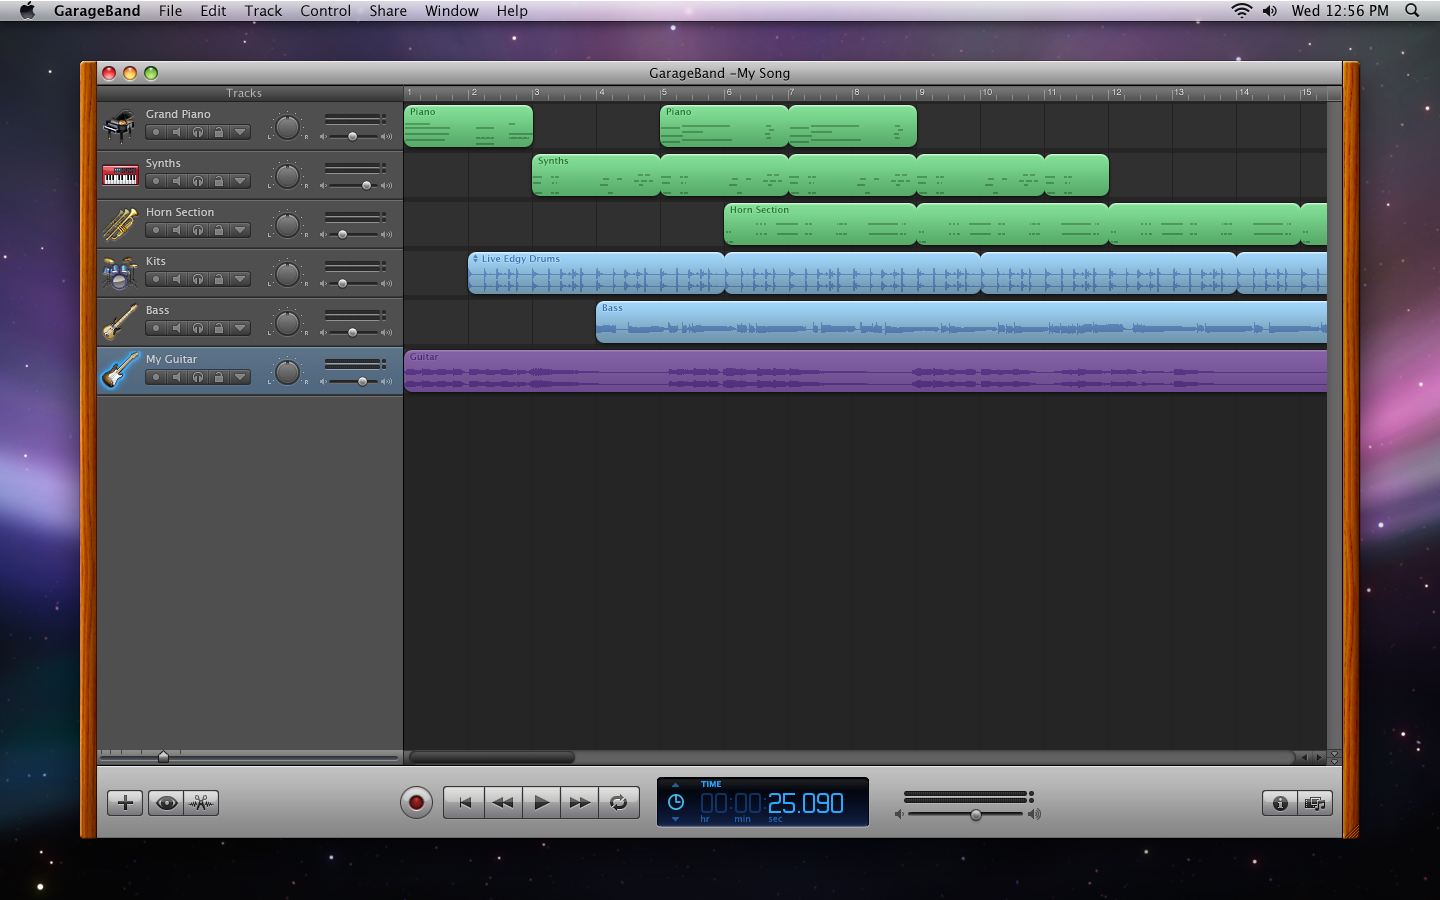Open the Track Info pane

pos(1279,803)
